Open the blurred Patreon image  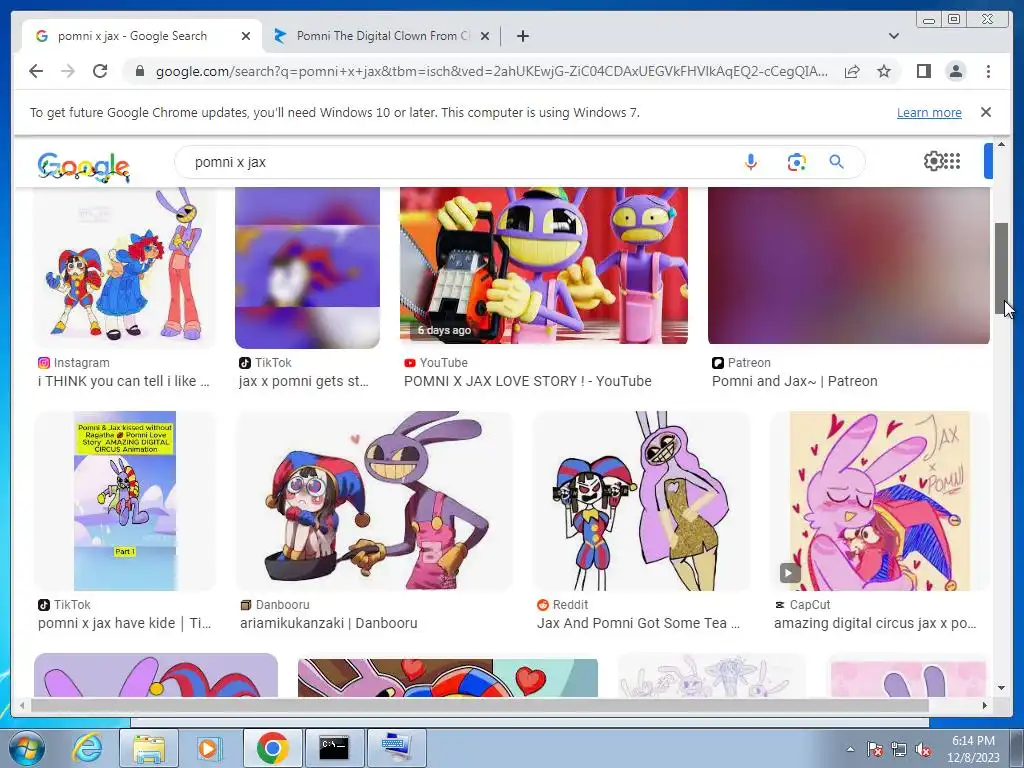click(x=848, y=265)
